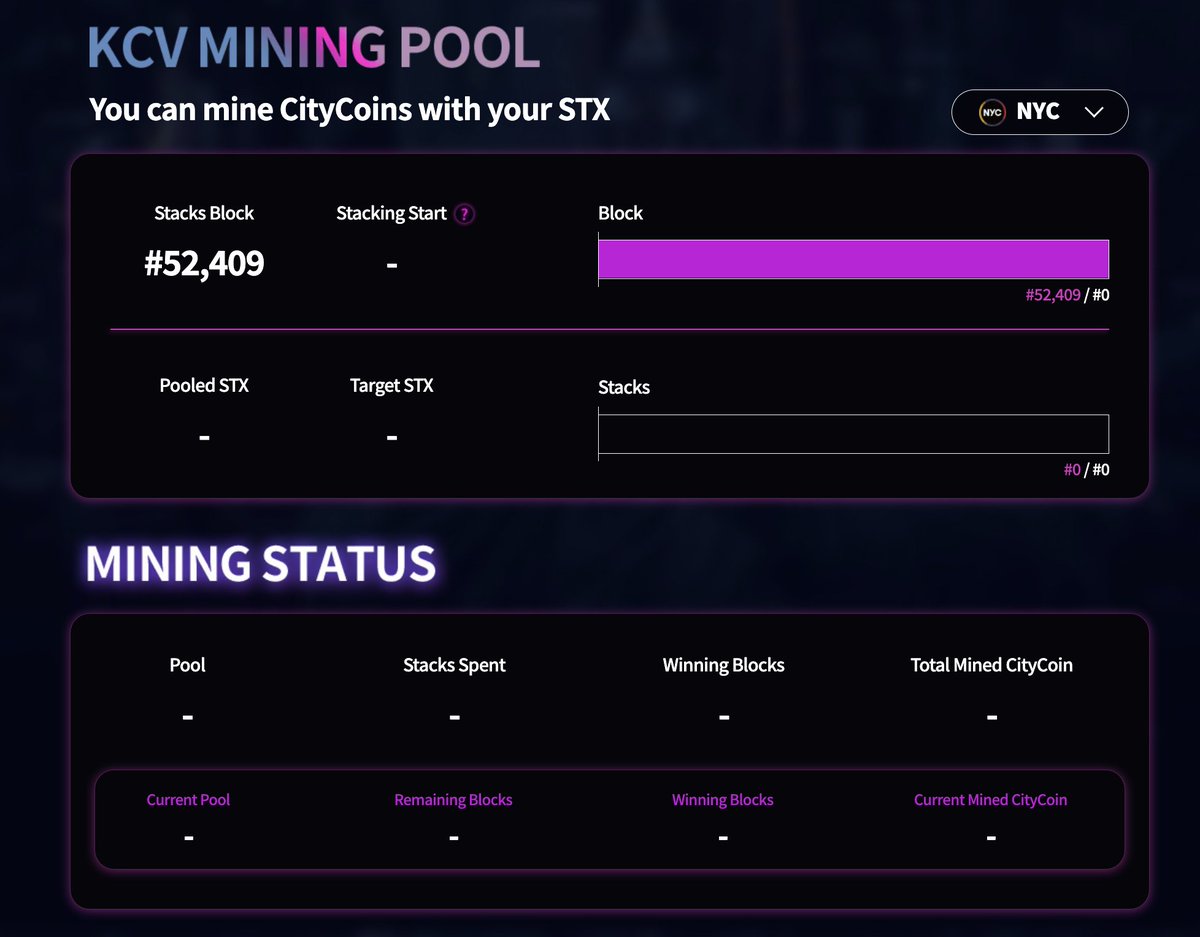Click the Stacking Start help question mark

tap(464, 214)
